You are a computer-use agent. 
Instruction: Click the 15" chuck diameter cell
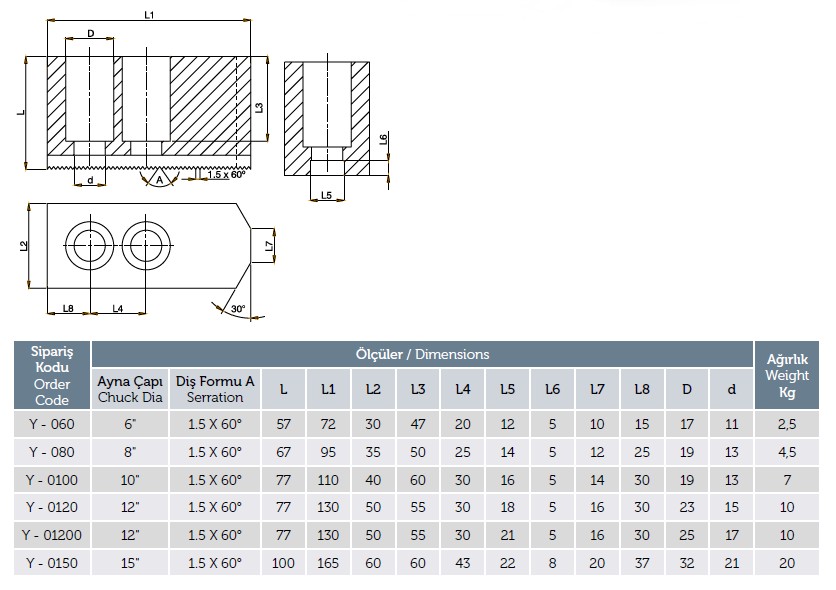130,564
